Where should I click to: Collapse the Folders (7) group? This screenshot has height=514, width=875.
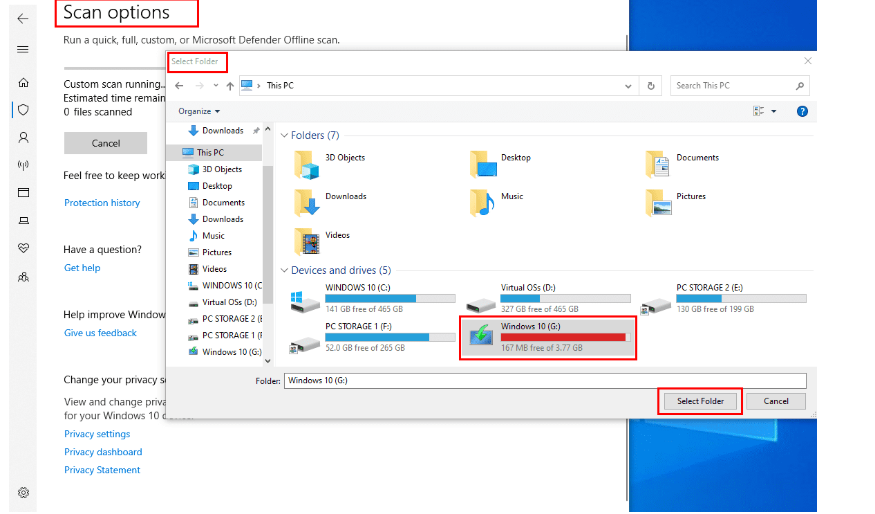pos(284,135)
